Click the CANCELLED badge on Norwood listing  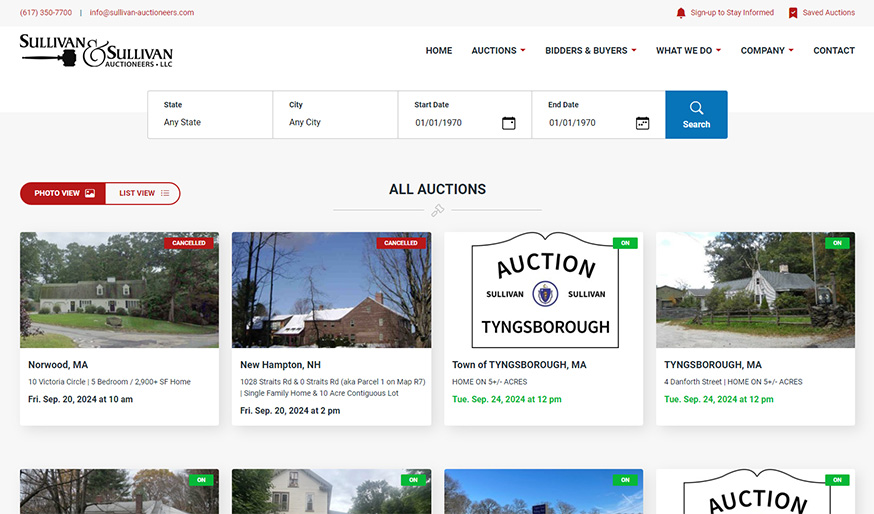click(188, 243)
